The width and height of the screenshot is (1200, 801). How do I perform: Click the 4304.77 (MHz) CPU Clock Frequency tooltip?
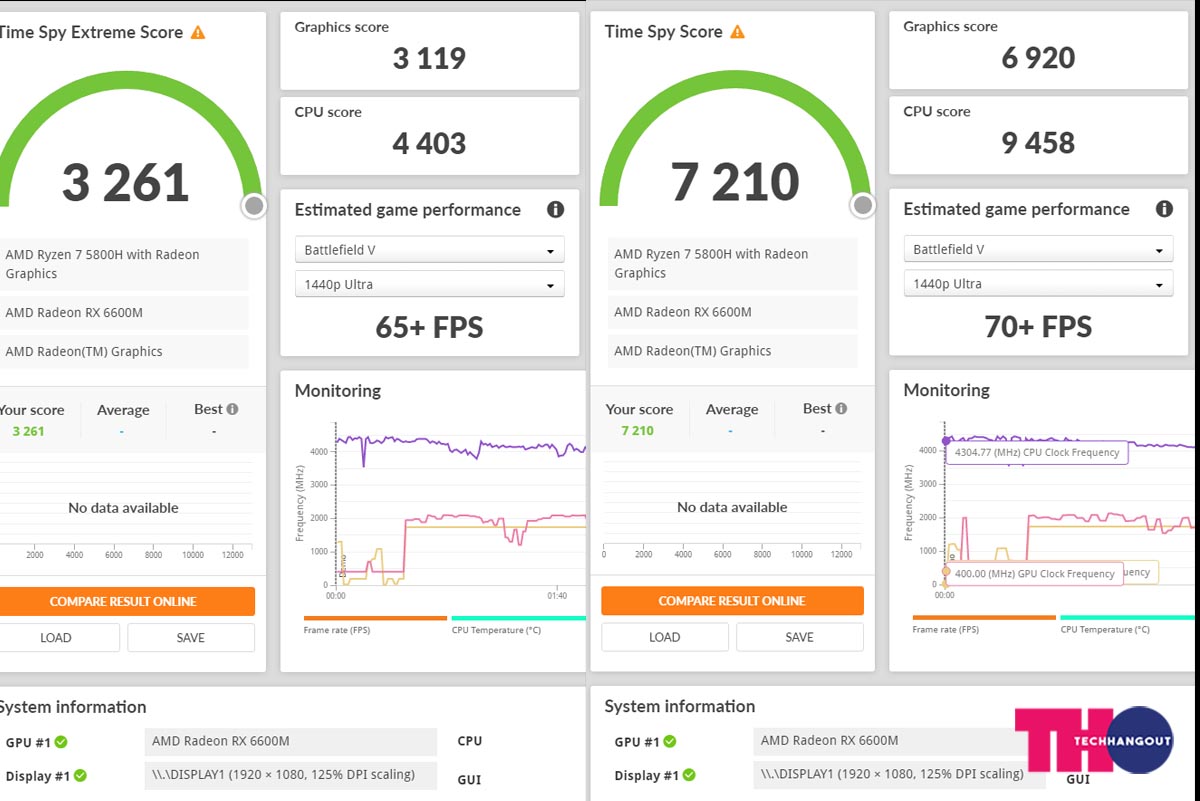click(x=1038, y=453)
